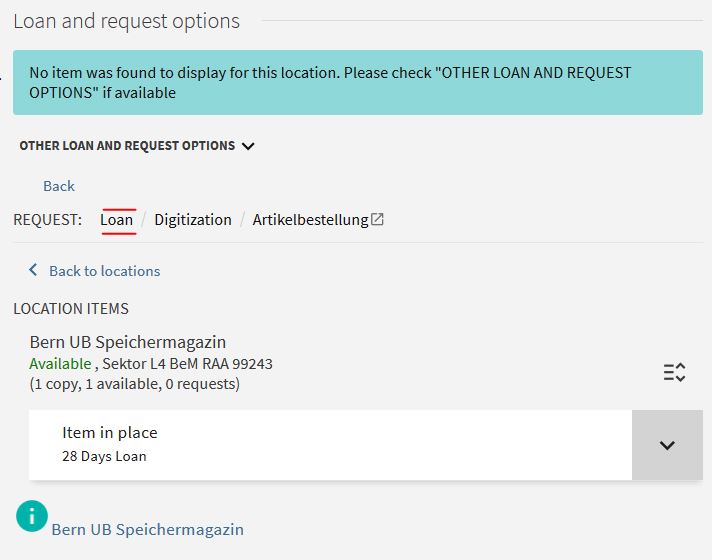Click the left arrow icon before Back to locations
712x560 pixels.
coord(33,270)
